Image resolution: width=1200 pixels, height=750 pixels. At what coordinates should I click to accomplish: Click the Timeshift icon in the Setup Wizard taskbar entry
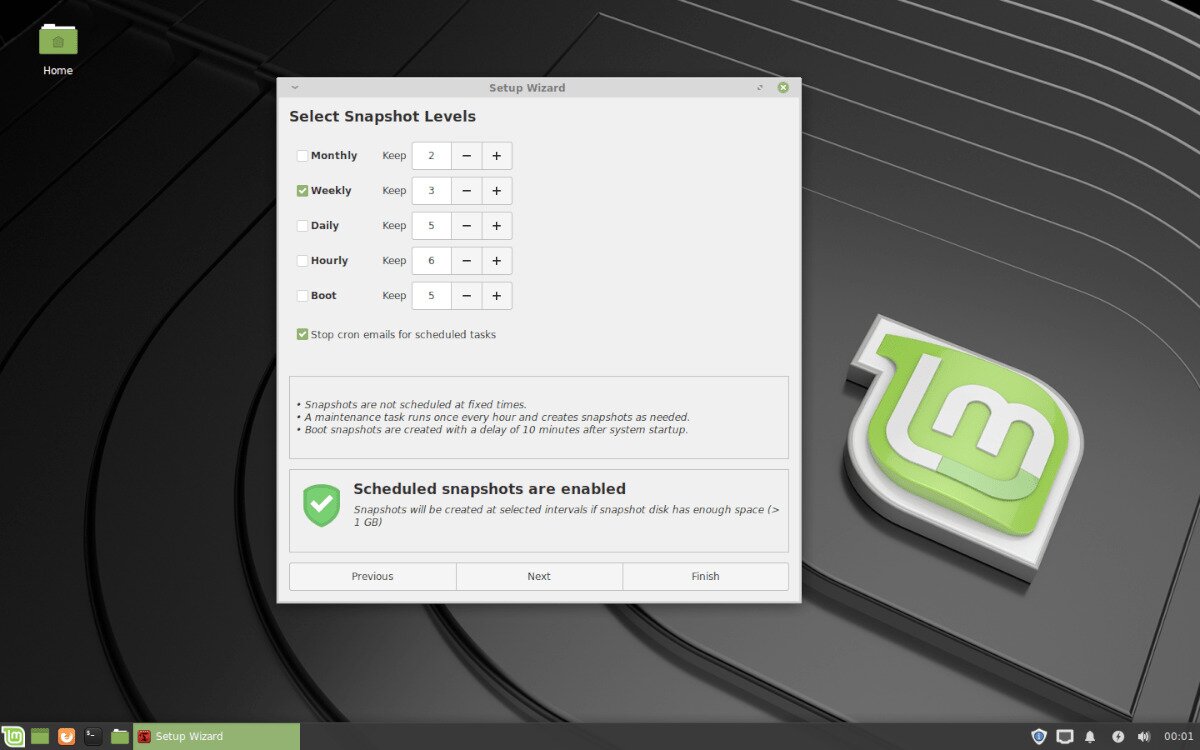tap(144, 736)
